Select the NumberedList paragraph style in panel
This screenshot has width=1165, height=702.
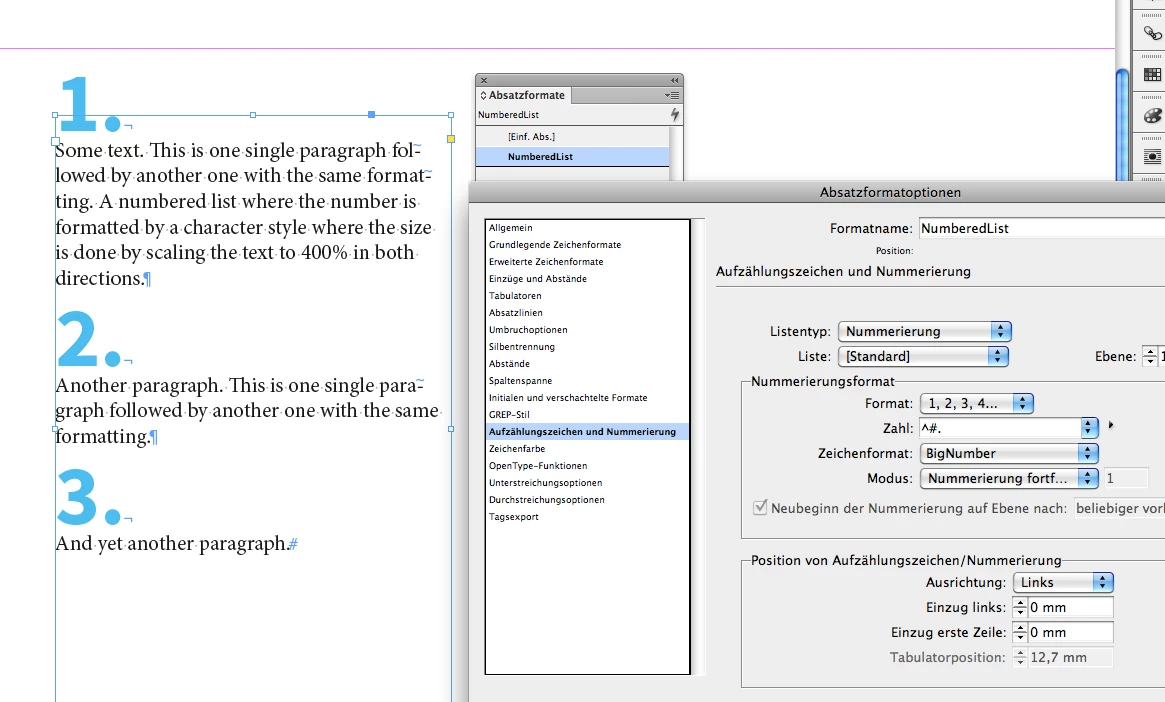click(x=572, y=157)
